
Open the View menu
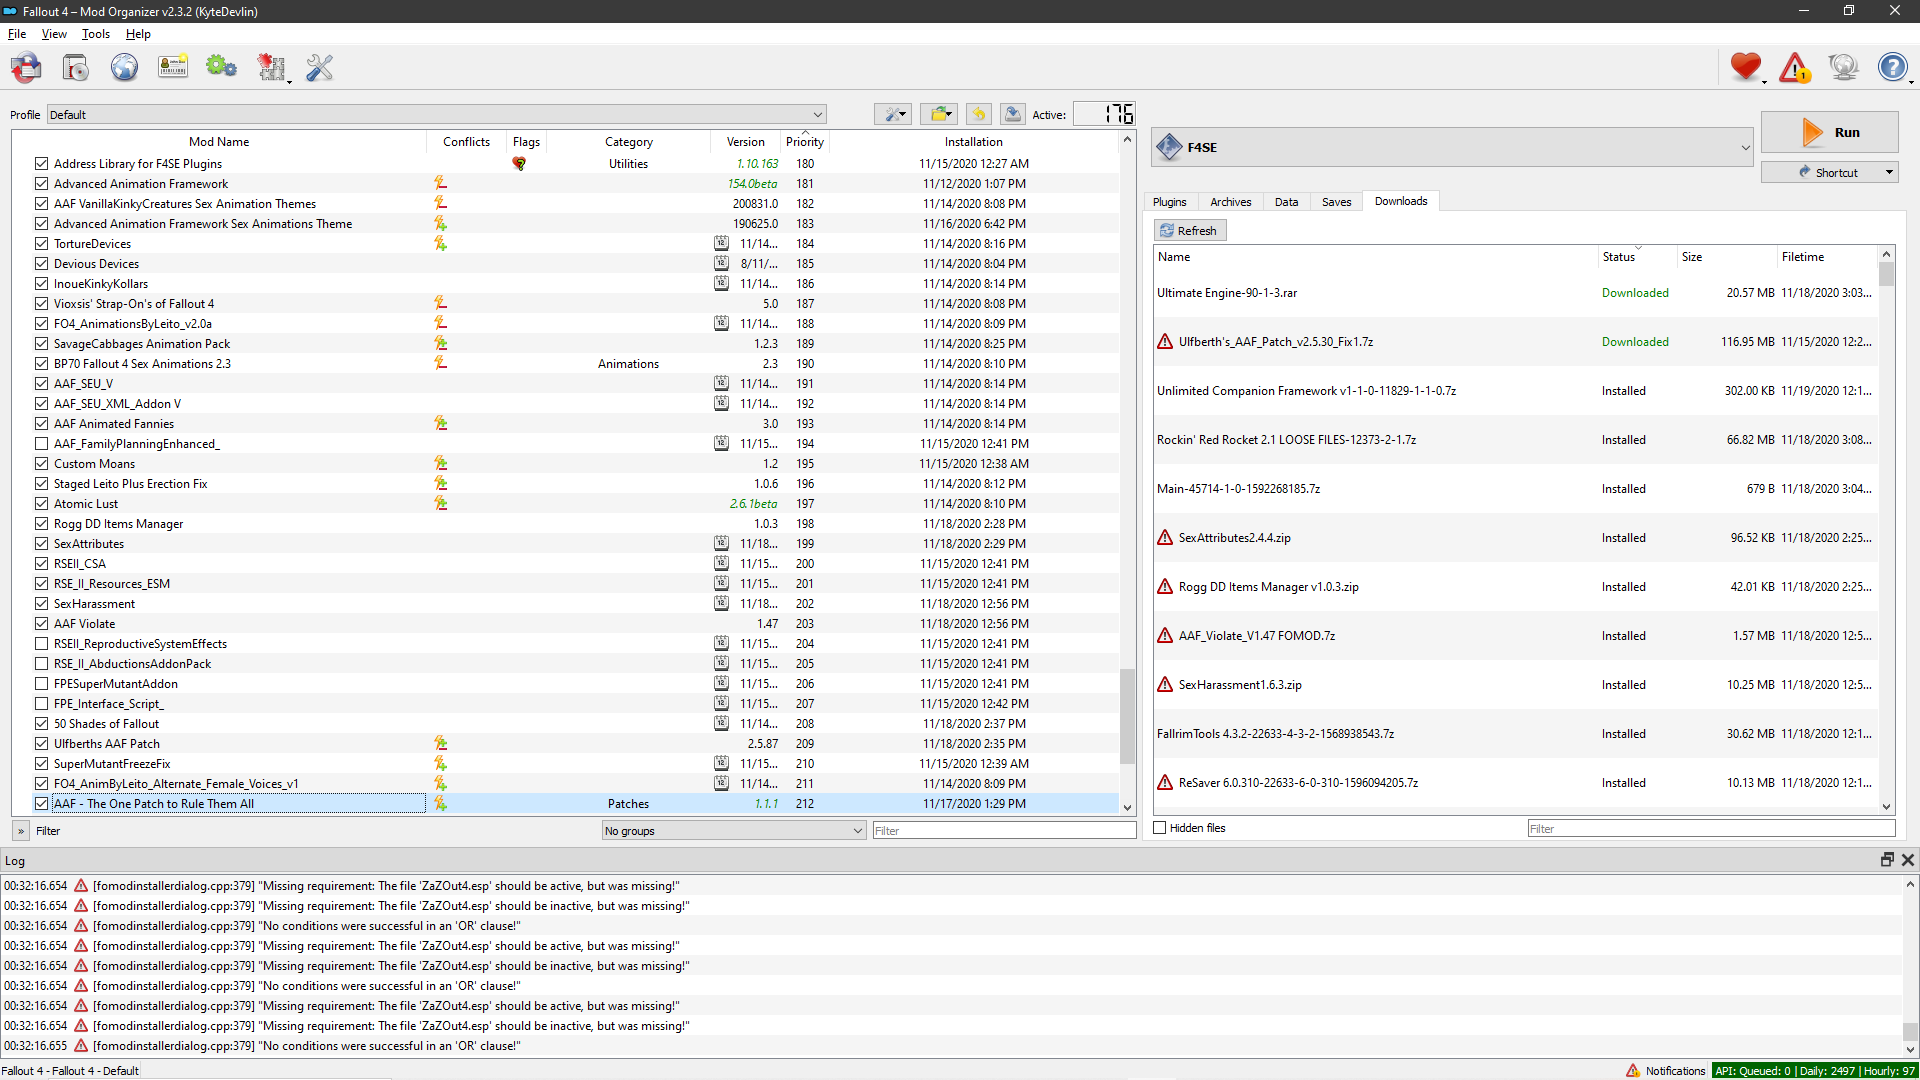click(x=54, y=34)
